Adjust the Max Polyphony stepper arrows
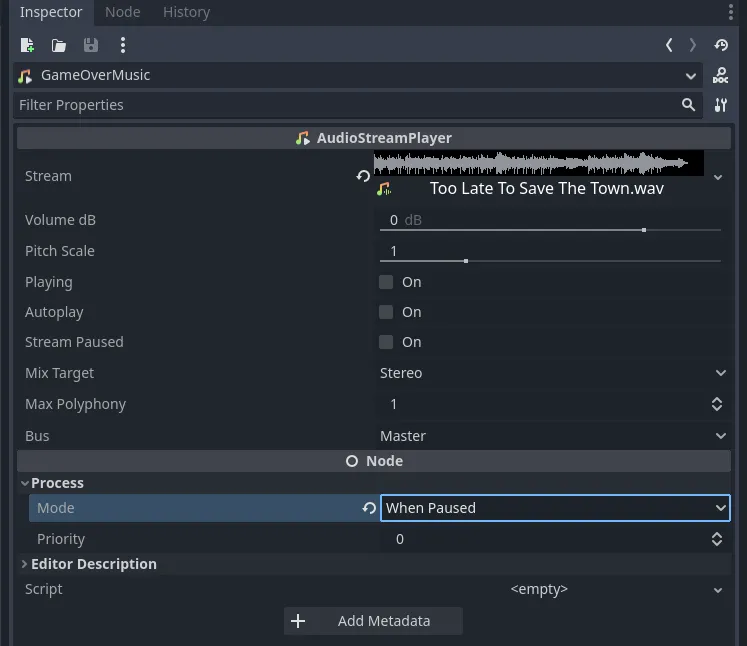747x646 pixels. click(x=717, y=404)
